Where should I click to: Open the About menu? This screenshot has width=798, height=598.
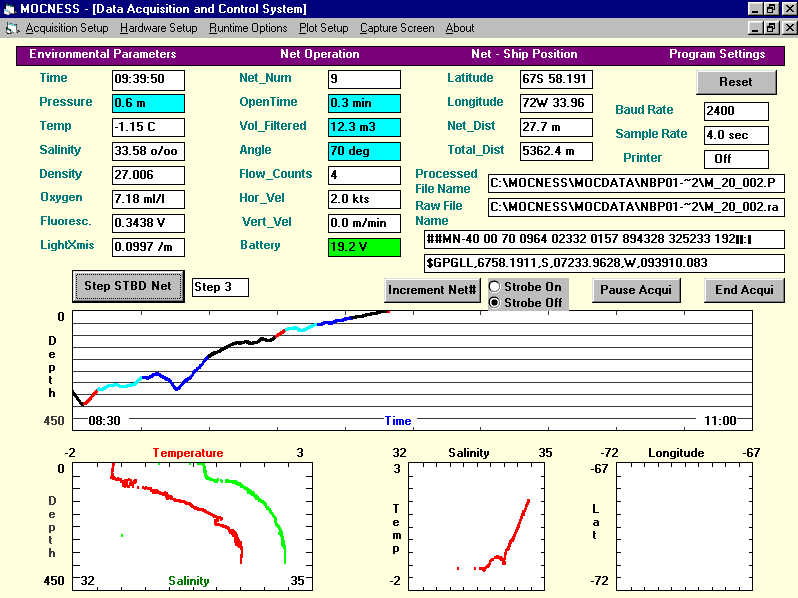460,28
